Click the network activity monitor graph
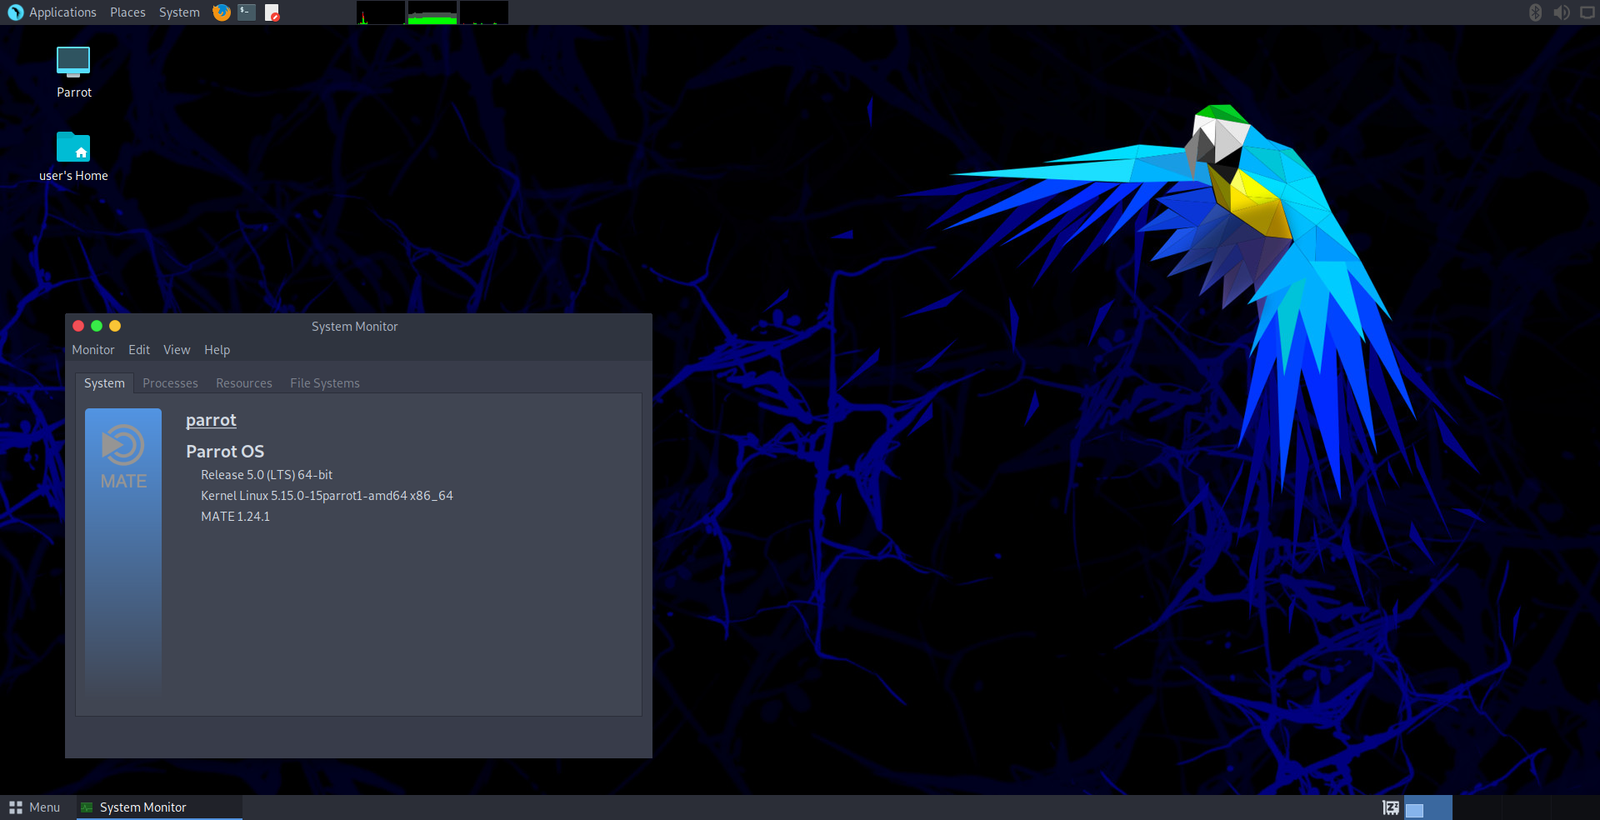This screenshot has width=1600, height=820. [484, 12]
